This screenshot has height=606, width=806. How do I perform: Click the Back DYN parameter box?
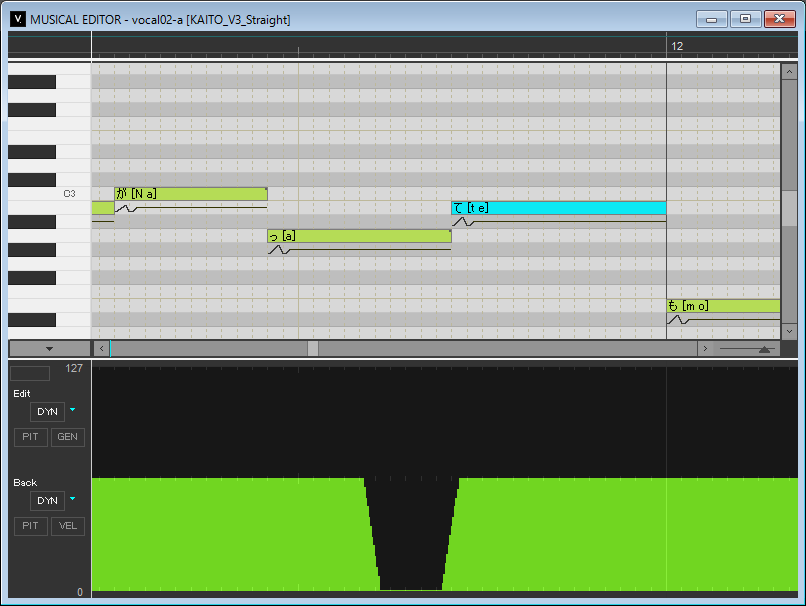pos(47,501)
